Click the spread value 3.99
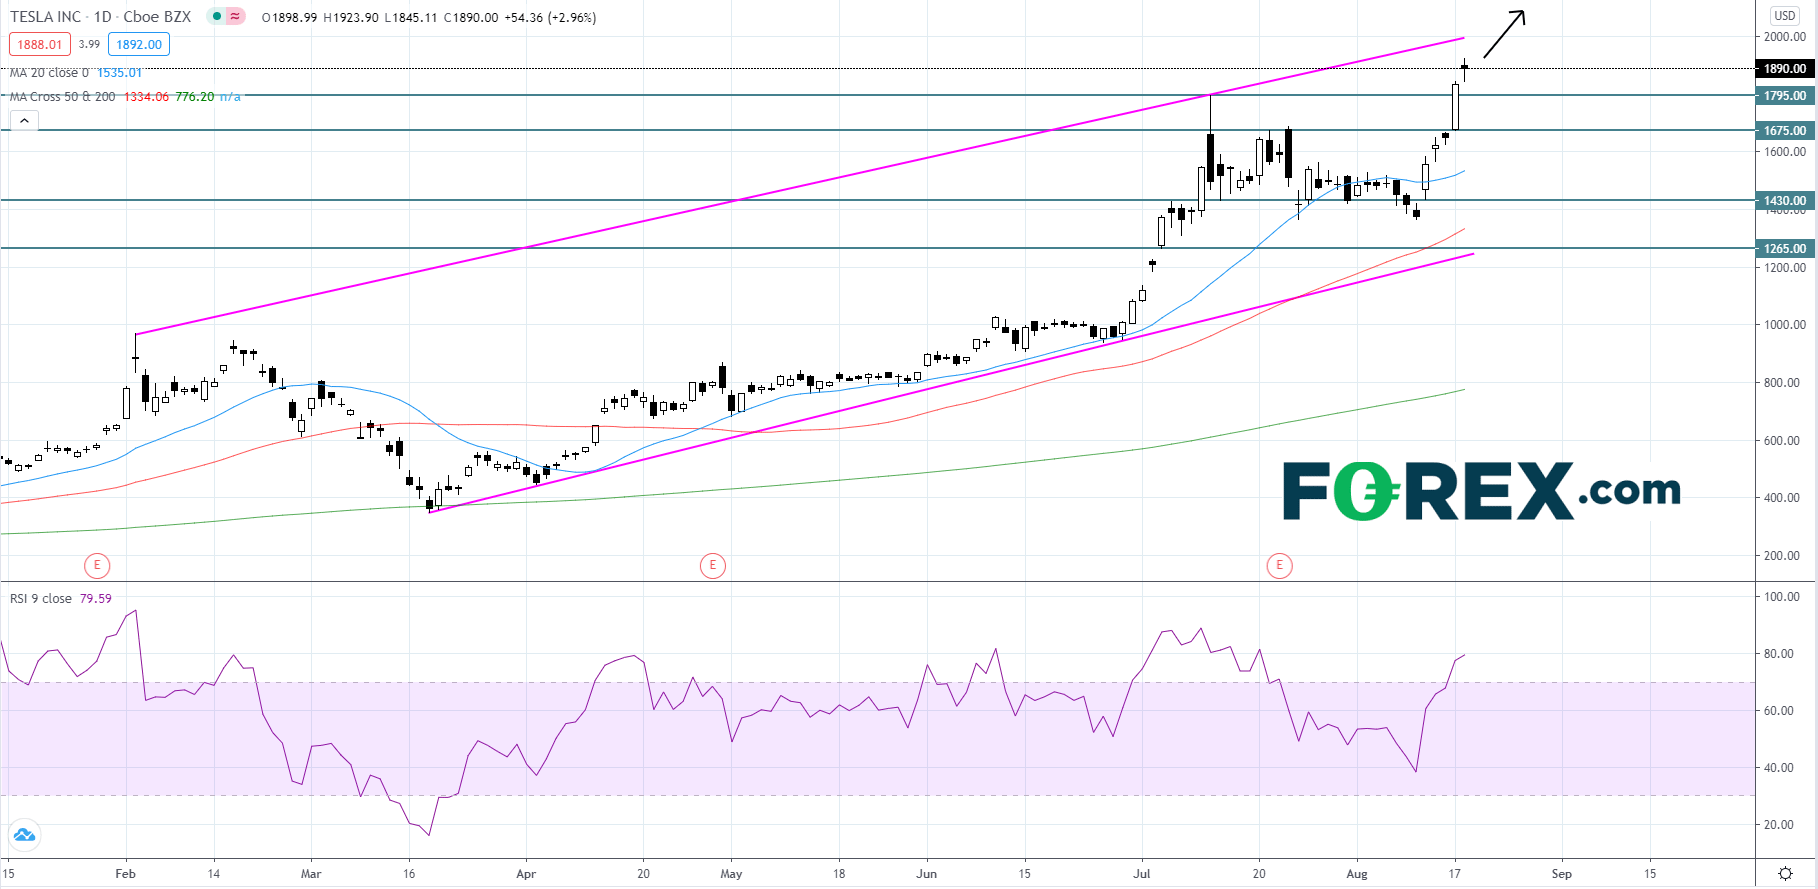The height and width of the screenshot is (889, 1818). (x=89, y=44)
